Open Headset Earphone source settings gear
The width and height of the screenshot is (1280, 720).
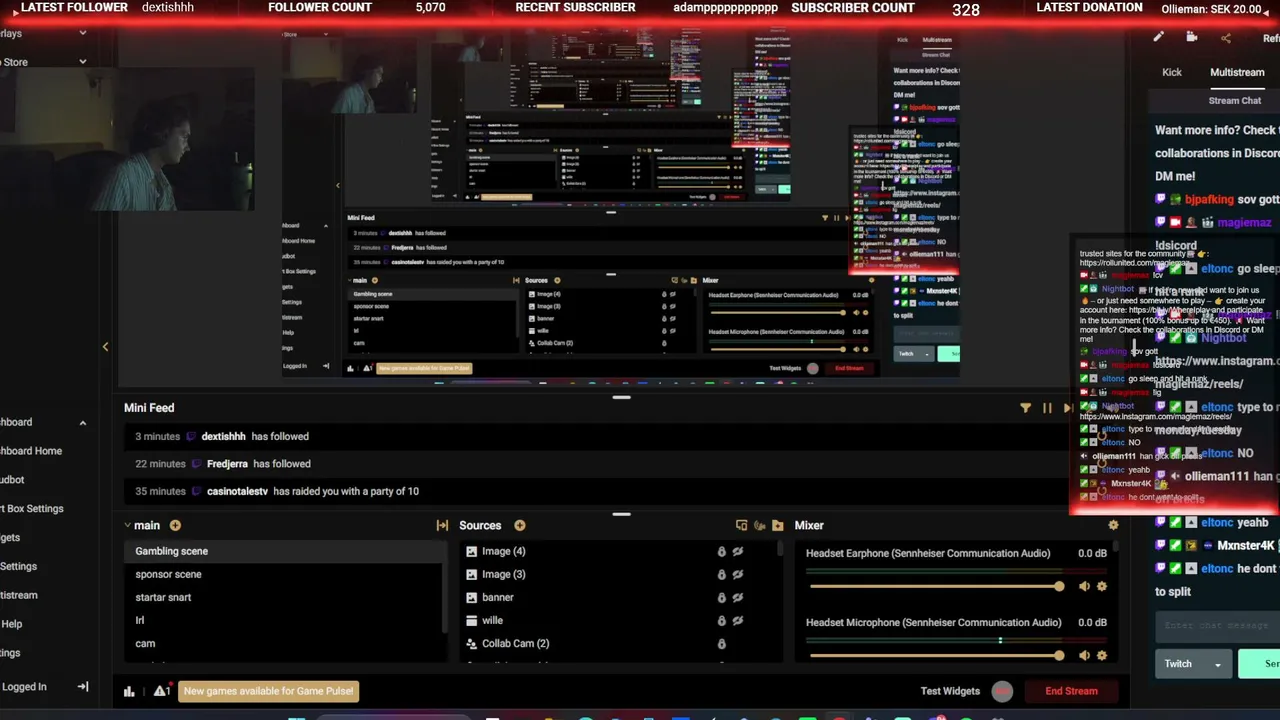(x=1102, y=587)
